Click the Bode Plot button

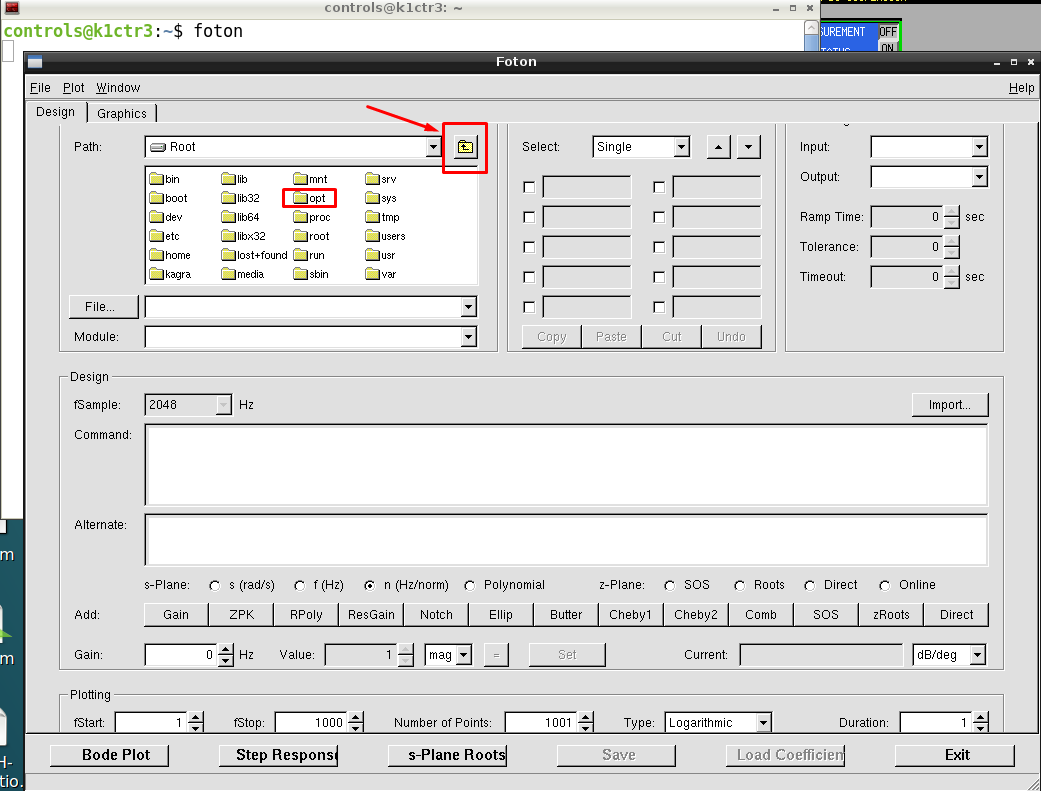click(109, 755)
